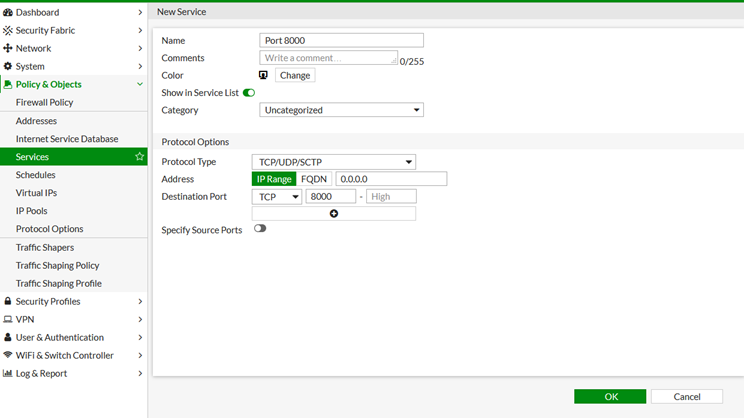744x418 pixels.
Task: Click the Log & Report chart icon
Action: [x=8, y=373]
